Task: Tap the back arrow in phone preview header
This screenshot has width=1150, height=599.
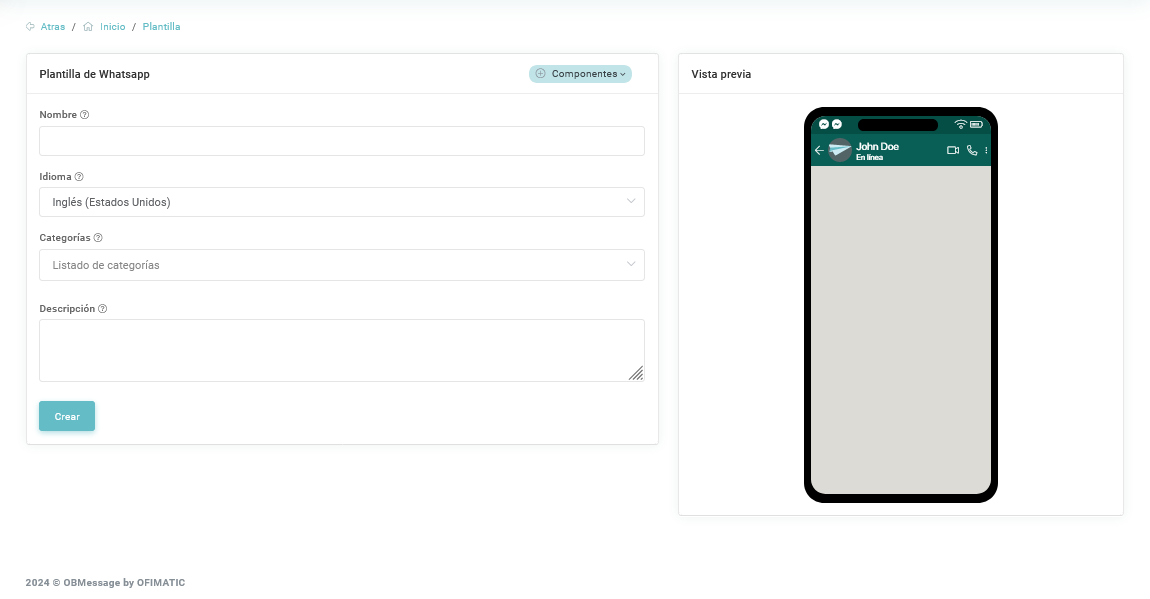Action: pyautogui.click(x=819, y=151)
